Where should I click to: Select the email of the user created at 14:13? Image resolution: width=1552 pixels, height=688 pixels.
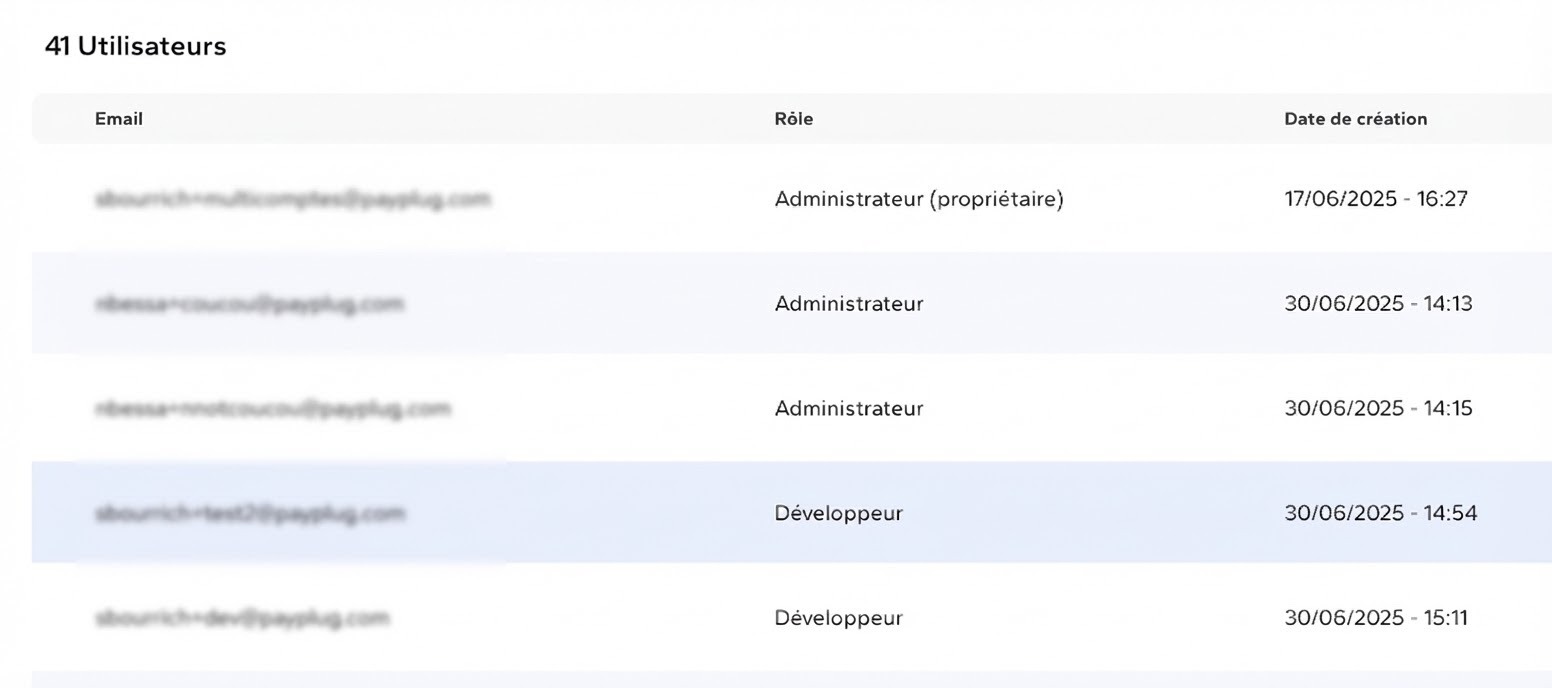249,304
